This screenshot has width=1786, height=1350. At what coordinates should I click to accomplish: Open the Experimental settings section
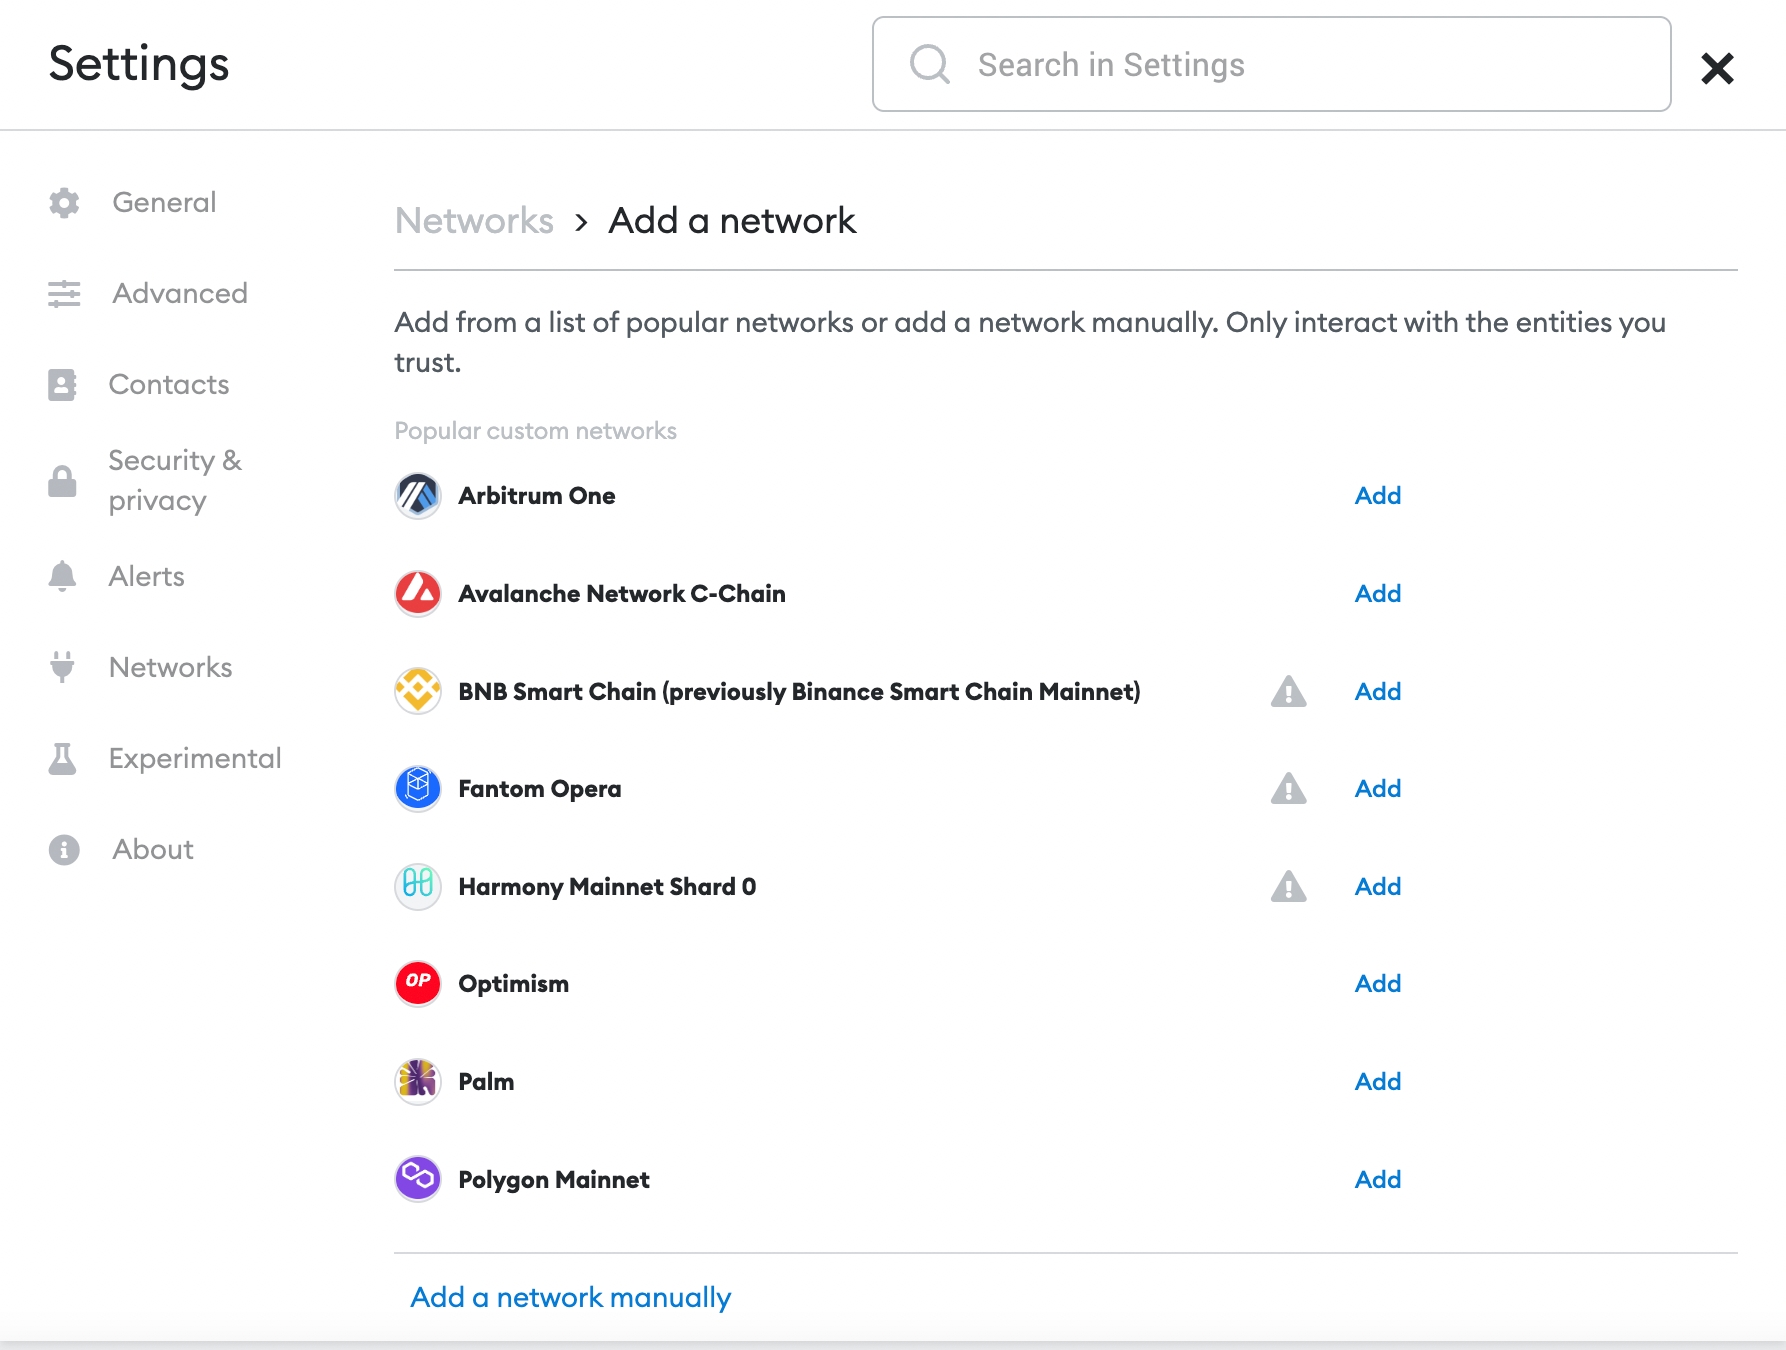click(x=194, y=758)
